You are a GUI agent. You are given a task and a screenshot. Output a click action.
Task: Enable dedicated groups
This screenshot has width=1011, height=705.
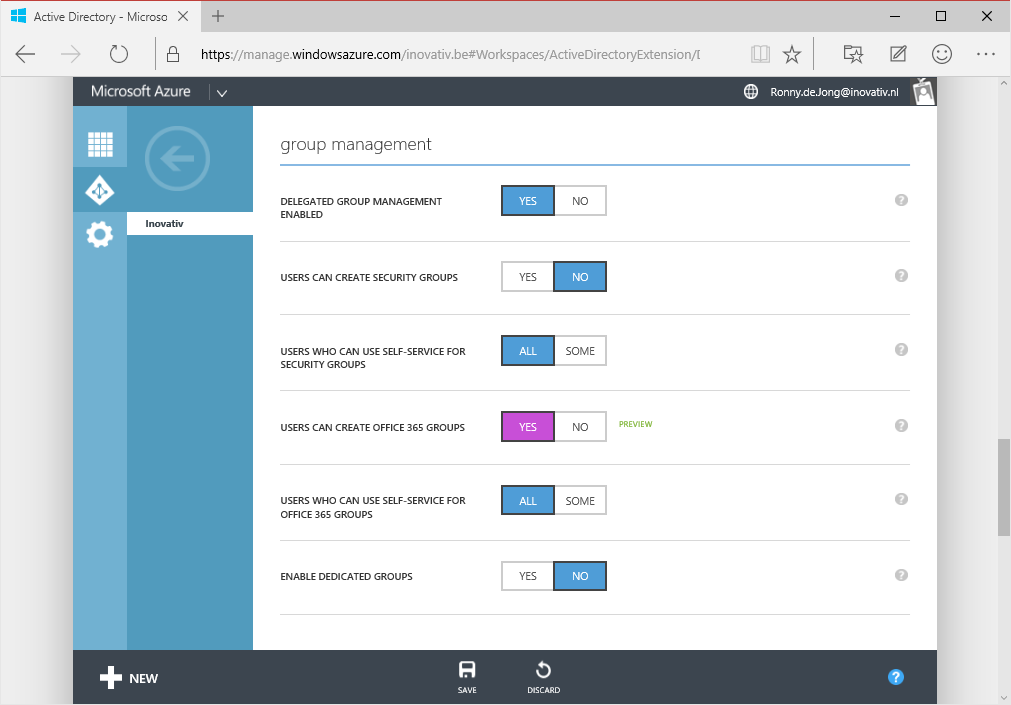(x=527, y=575)
